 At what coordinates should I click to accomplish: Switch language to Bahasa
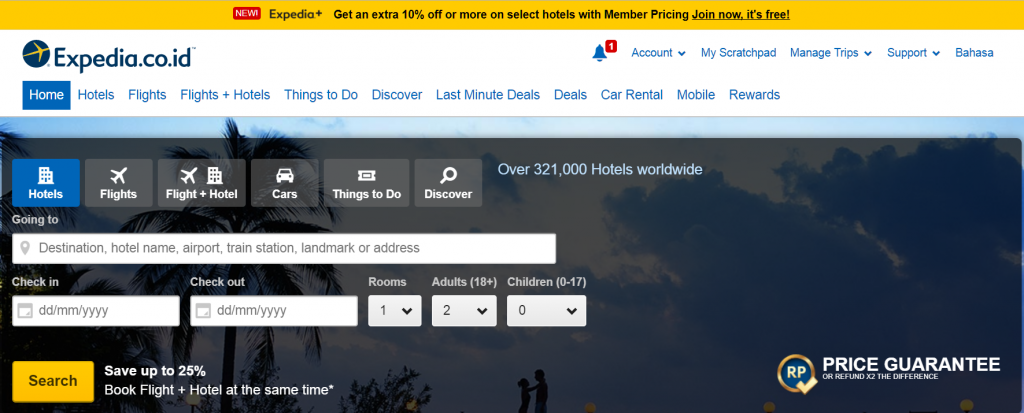click(974, 53)
